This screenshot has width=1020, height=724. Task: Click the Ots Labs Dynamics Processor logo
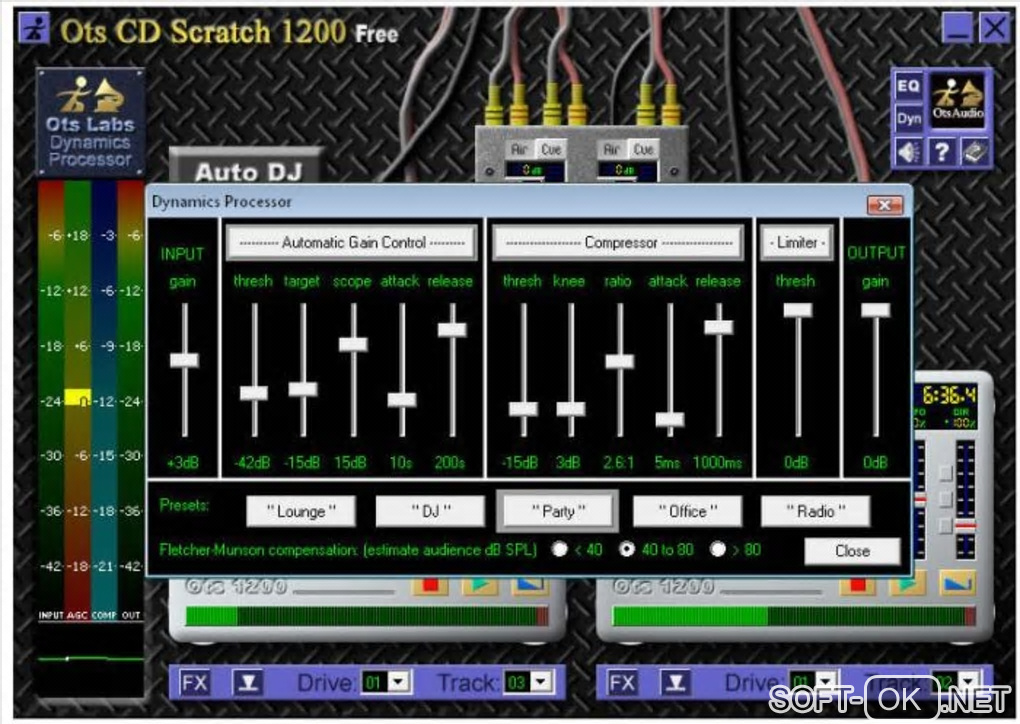[x=90, y=122]
